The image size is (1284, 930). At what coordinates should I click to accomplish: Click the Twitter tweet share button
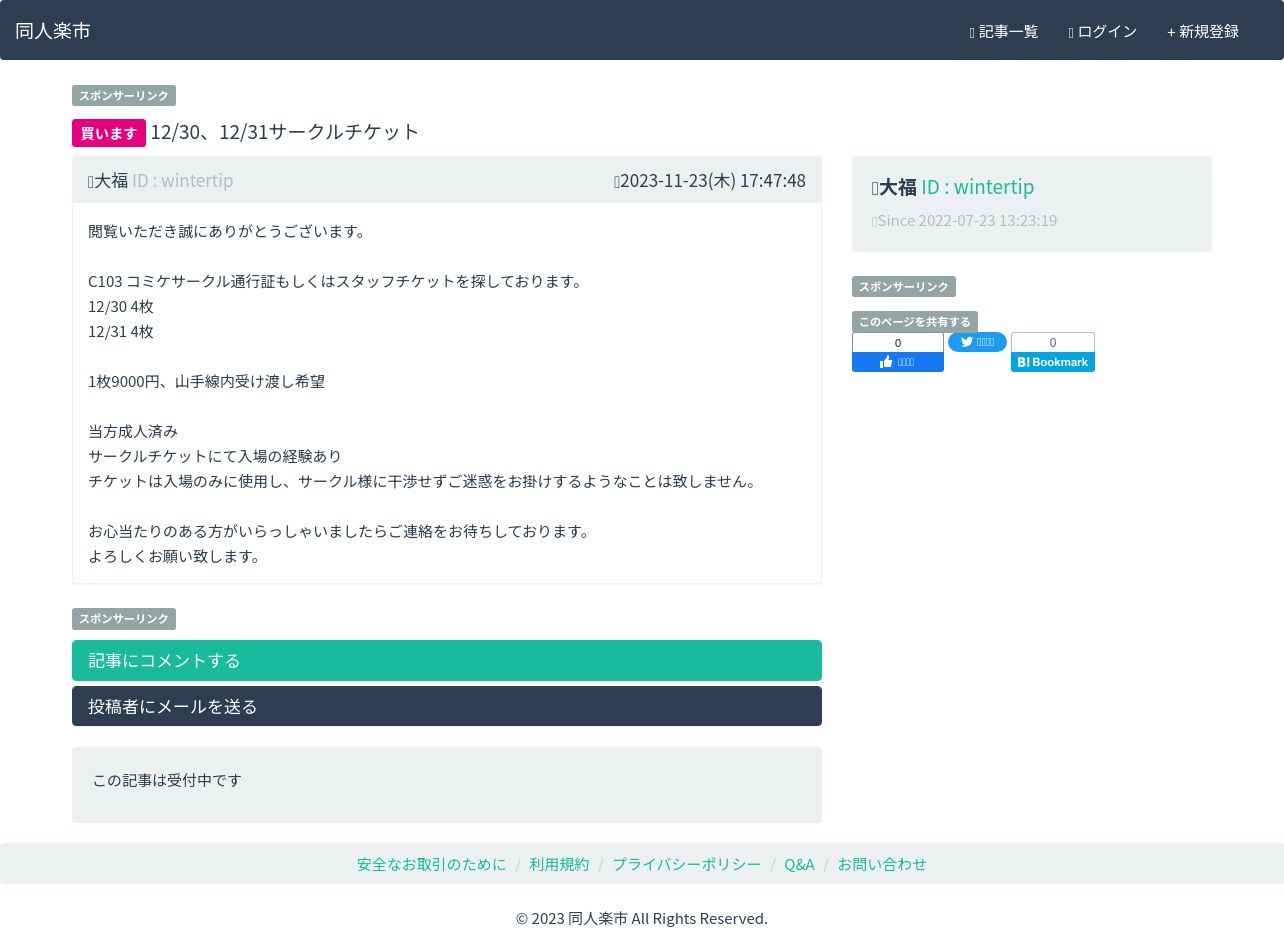[x=977, y=342]
